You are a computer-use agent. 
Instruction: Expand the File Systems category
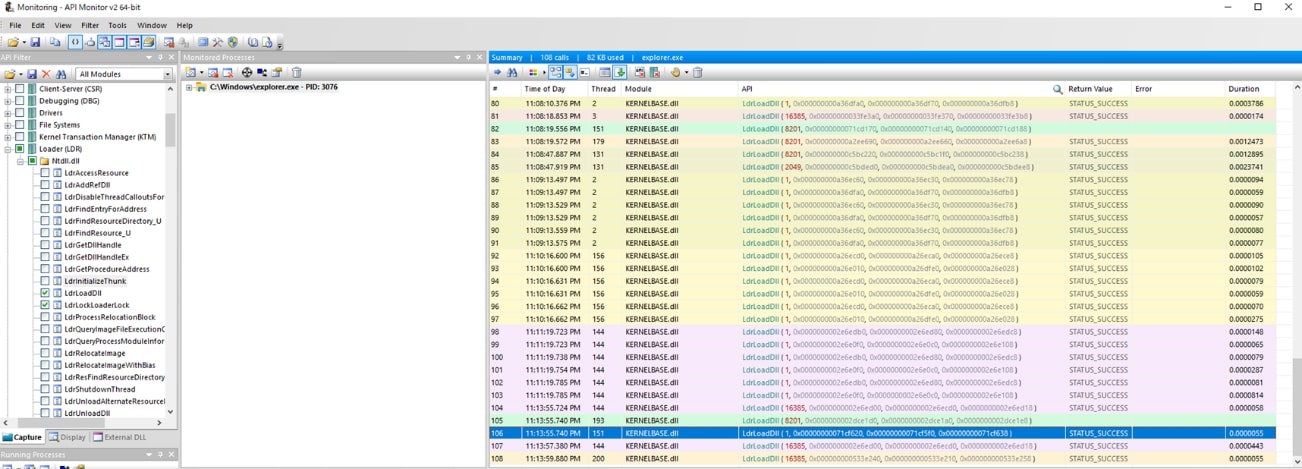(x=8, y=125)
